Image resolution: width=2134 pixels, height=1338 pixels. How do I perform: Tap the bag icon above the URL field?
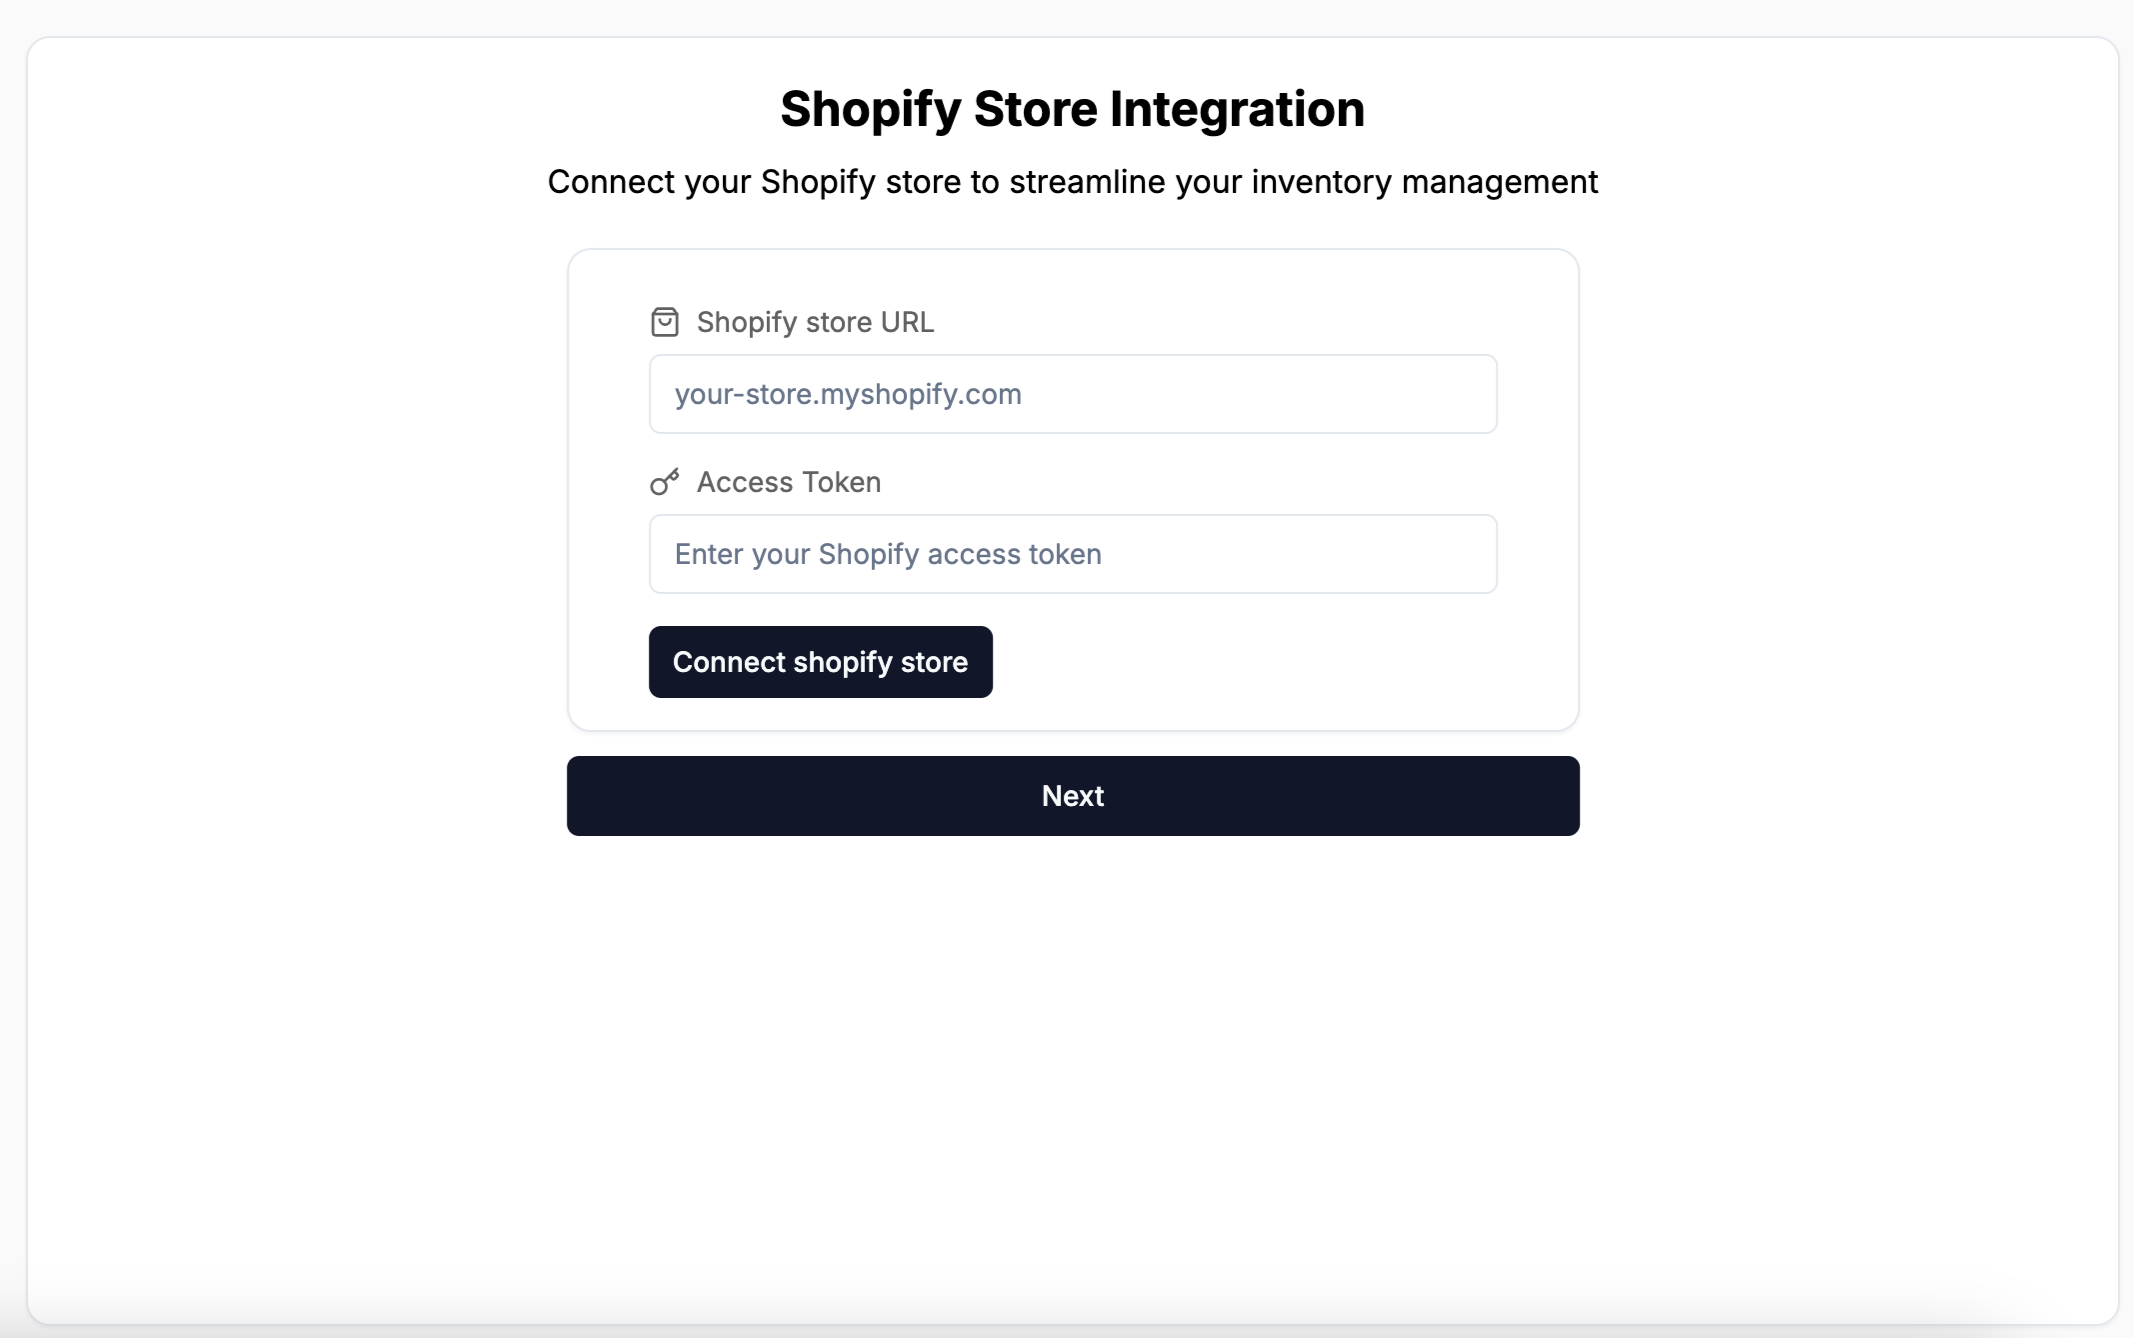(x=665, y=322)
